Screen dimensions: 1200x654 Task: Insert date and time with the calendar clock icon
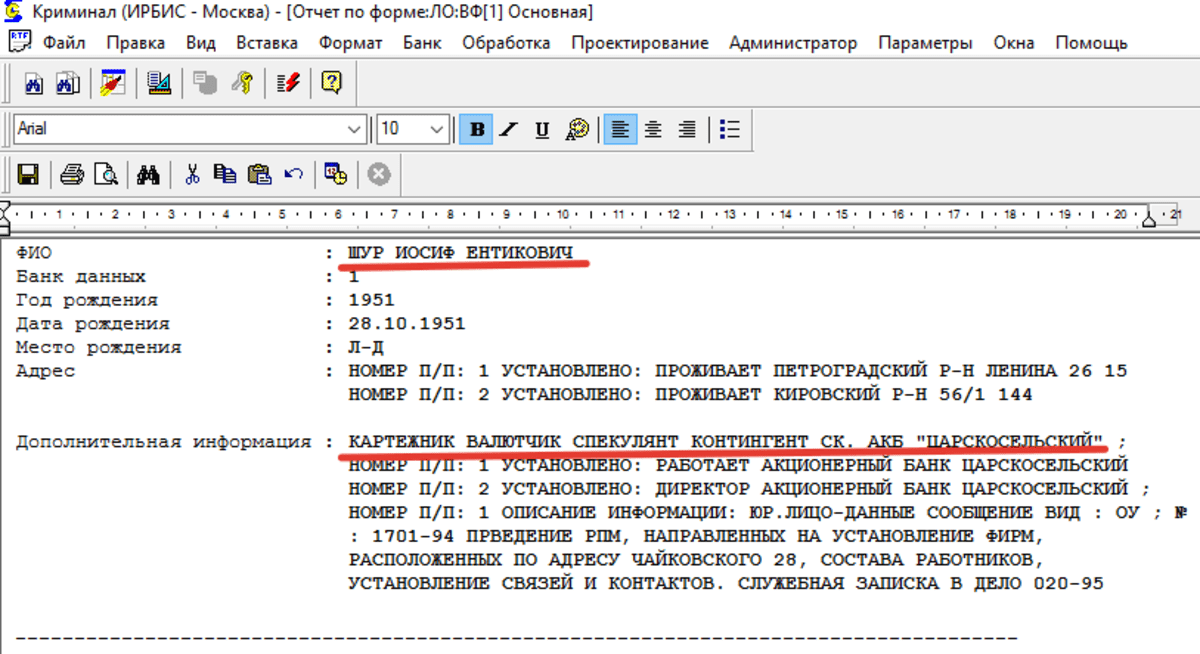pos(336,175)
